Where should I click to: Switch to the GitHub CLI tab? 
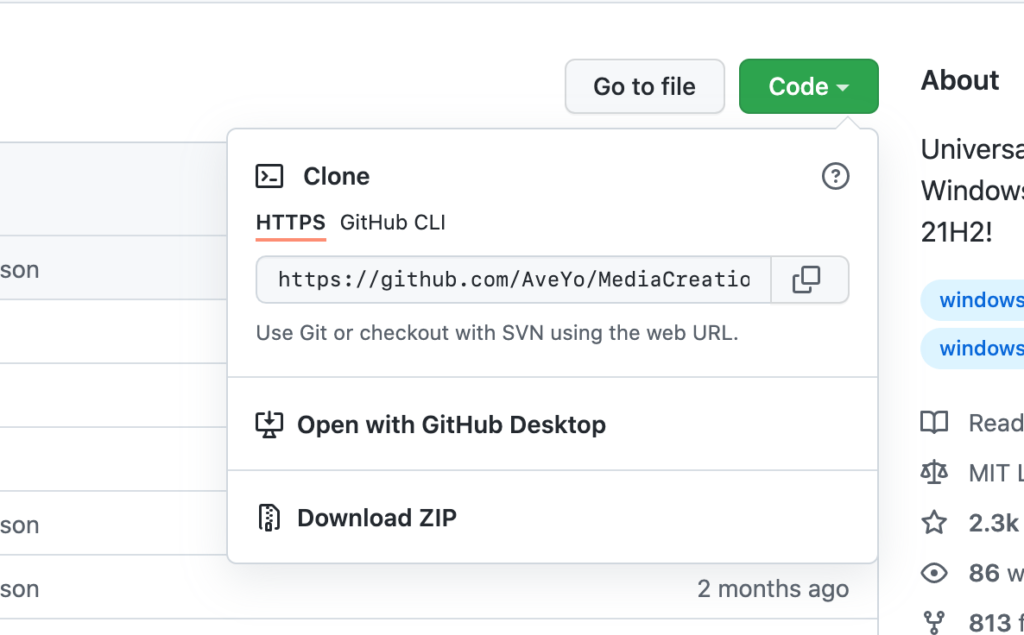tap(392, 223)
